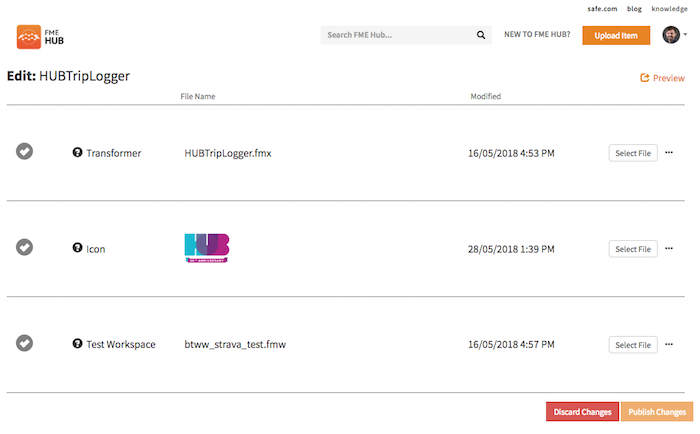
Task: Click the 28/05/2018 1:39 PM modified date
Action: [511, 249]
